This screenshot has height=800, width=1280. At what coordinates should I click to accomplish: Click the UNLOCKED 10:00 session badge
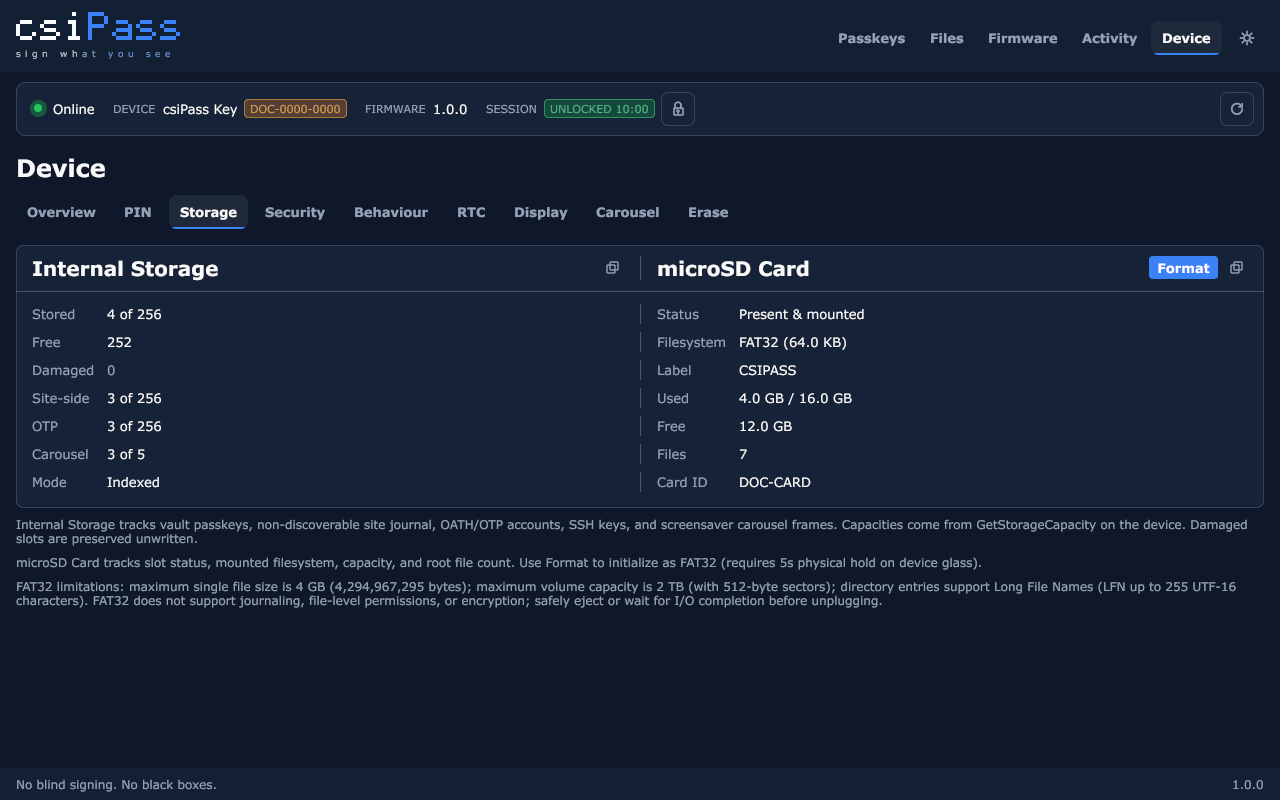tap(599, 109)
